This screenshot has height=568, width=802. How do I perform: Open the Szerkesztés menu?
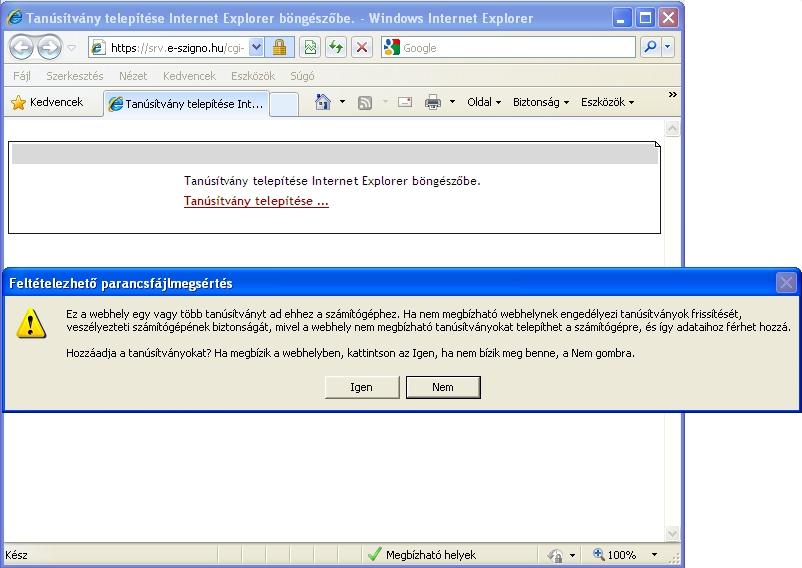click(75, 76)
